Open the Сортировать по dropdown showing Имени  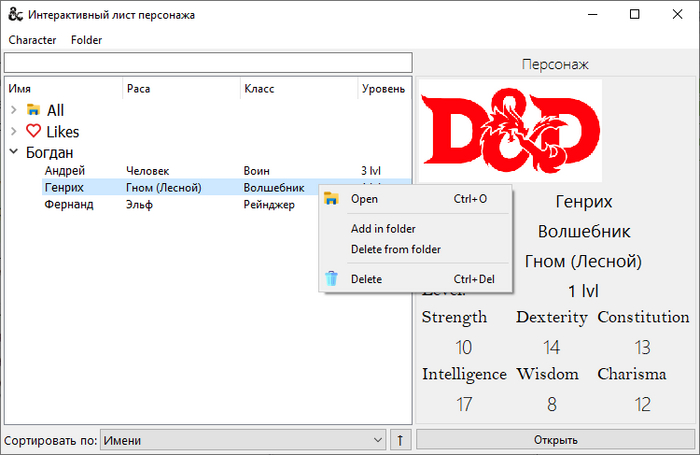pos(243,440)
